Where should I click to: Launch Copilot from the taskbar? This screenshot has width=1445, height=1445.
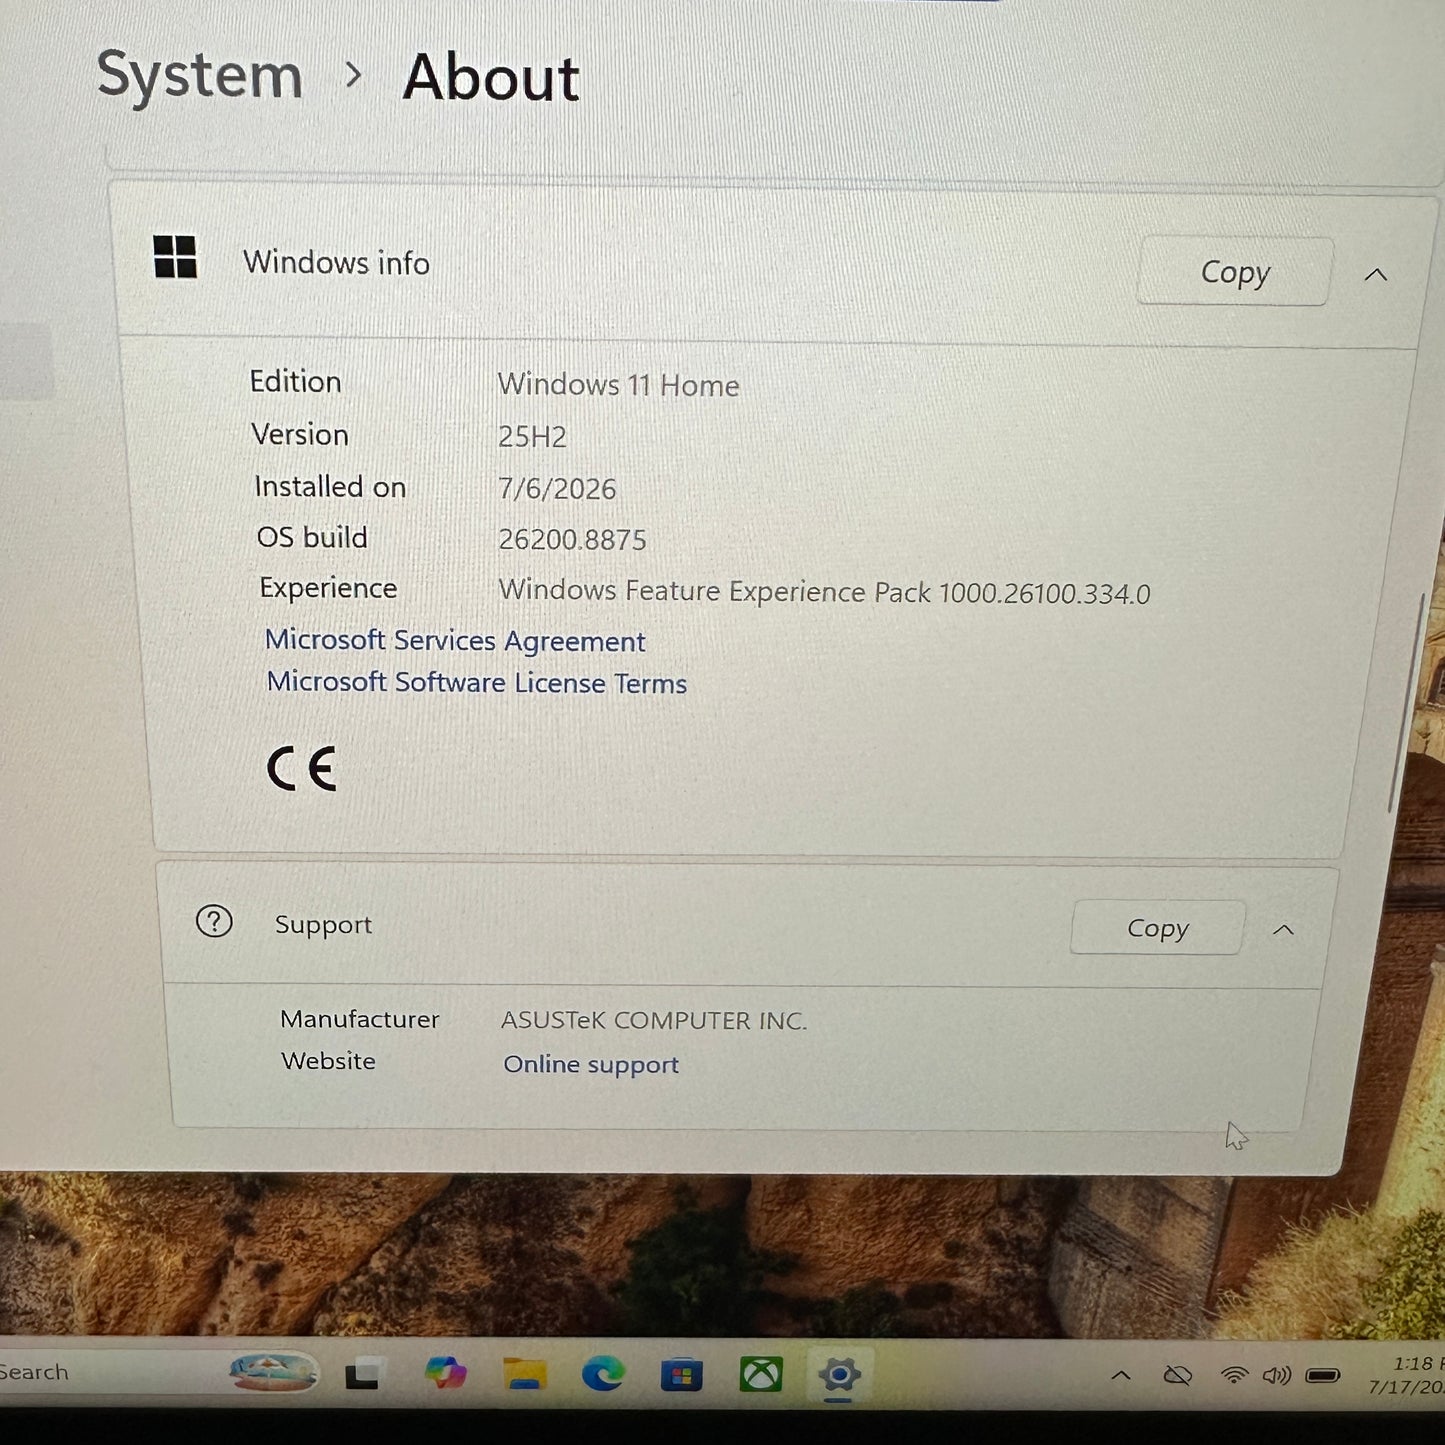tap(445, 1374)
